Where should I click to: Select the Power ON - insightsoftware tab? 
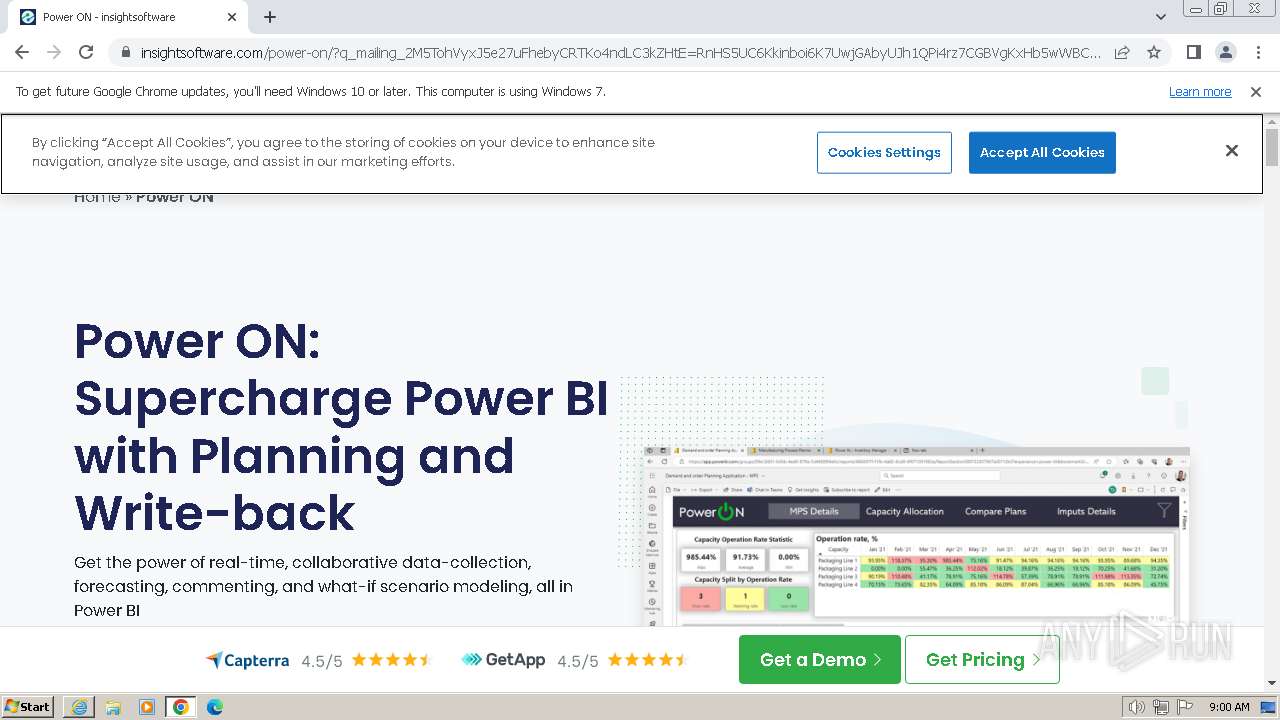tap(125, 17)
